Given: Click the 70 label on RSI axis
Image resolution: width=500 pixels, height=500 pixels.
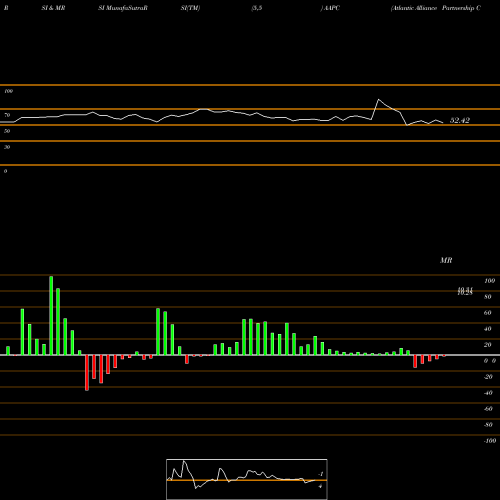Looking at the screenshot, I should coord(7,115).
